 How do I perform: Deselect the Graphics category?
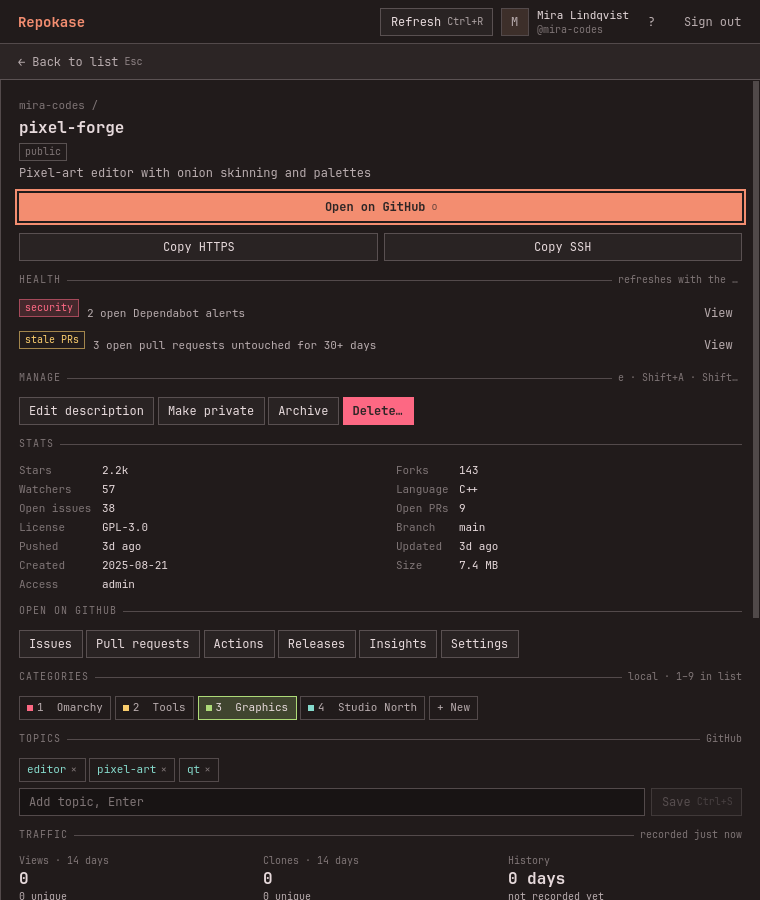point(247,708)
